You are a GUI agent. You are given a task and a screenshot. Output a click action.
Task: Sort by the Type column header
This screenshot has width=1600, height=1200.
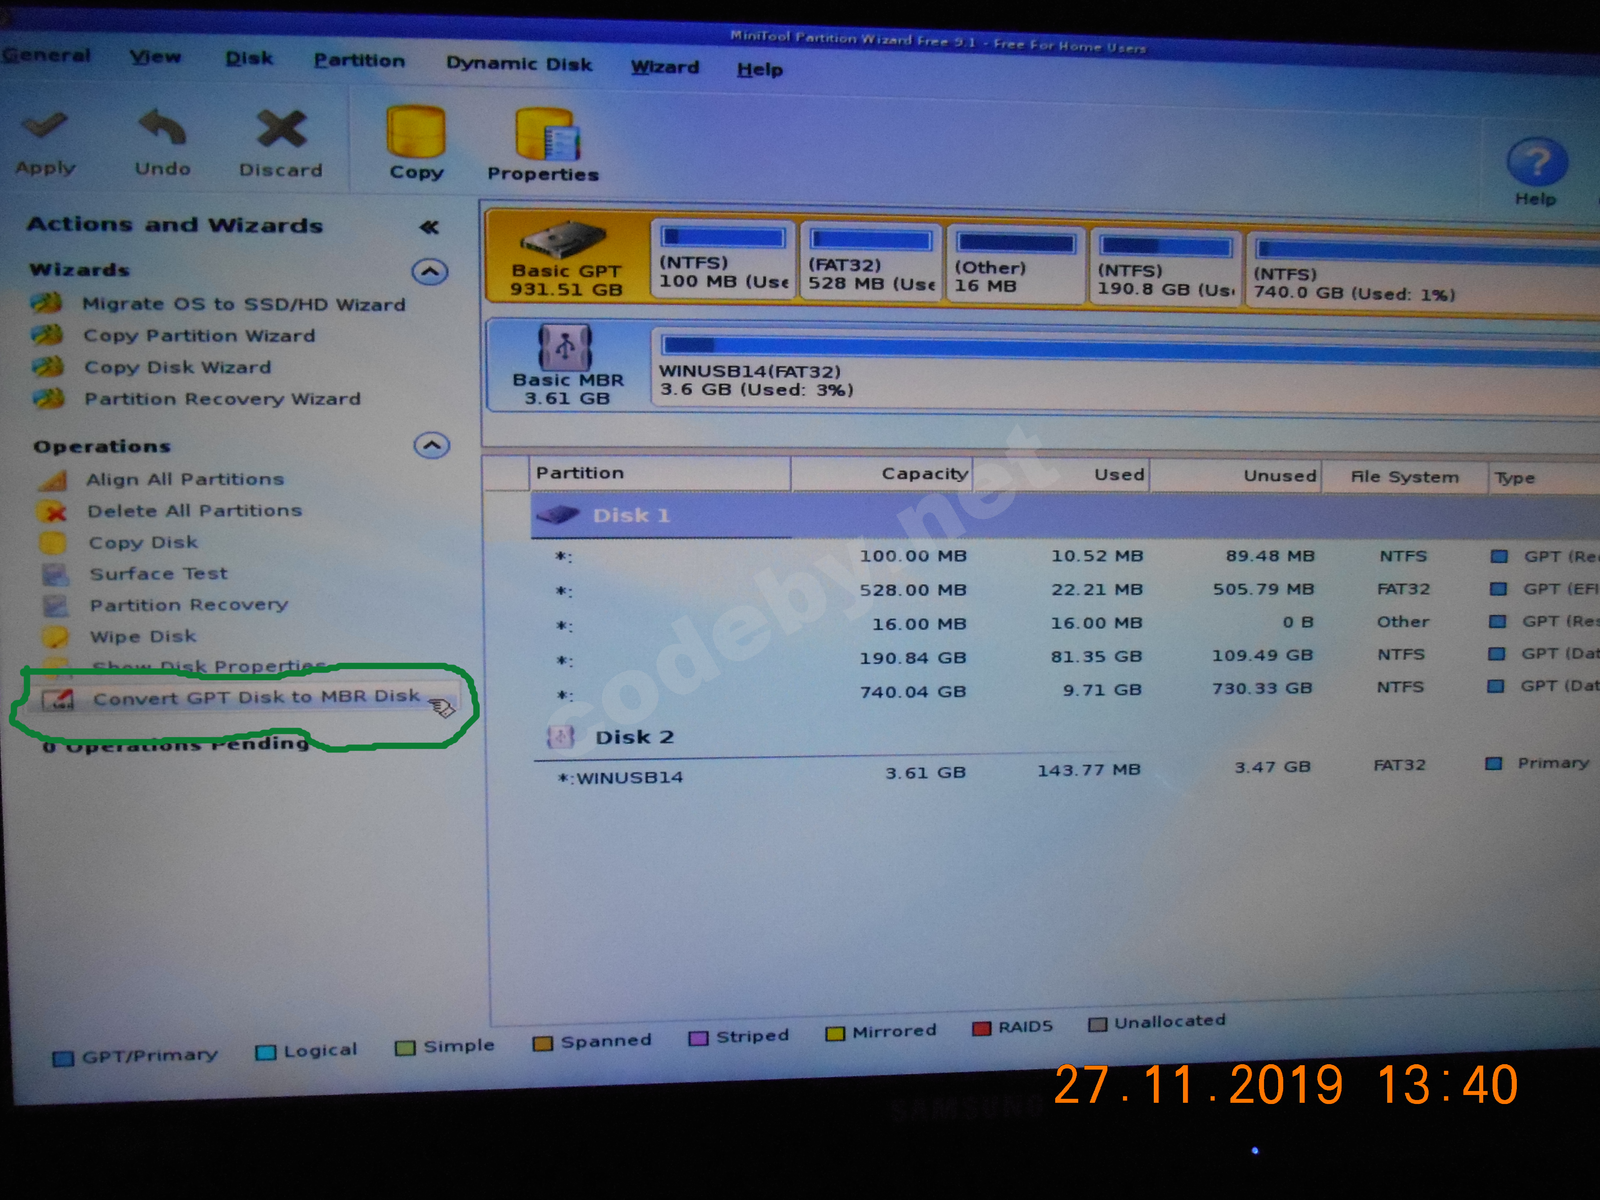click(1543, 478)
